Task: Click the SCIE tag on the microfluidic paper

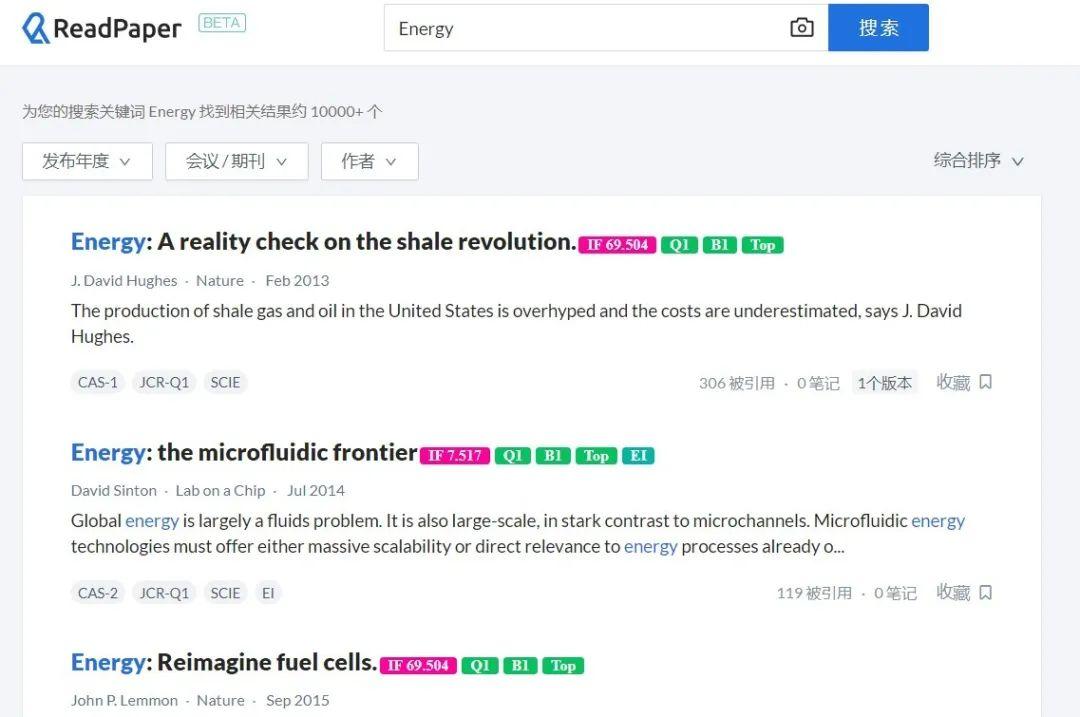Action: (225, 592)
